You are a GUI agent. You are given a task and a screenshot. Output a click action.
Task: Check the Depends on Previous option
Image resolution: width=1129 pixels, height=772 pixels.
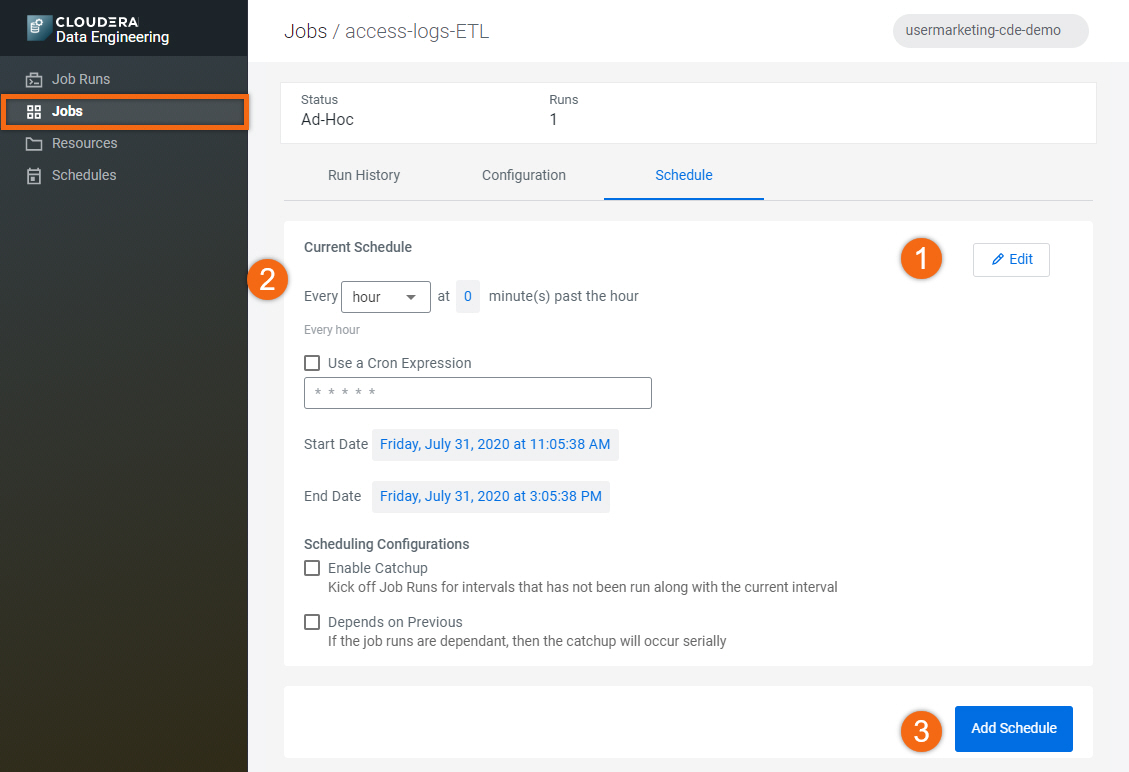[312, 622]
